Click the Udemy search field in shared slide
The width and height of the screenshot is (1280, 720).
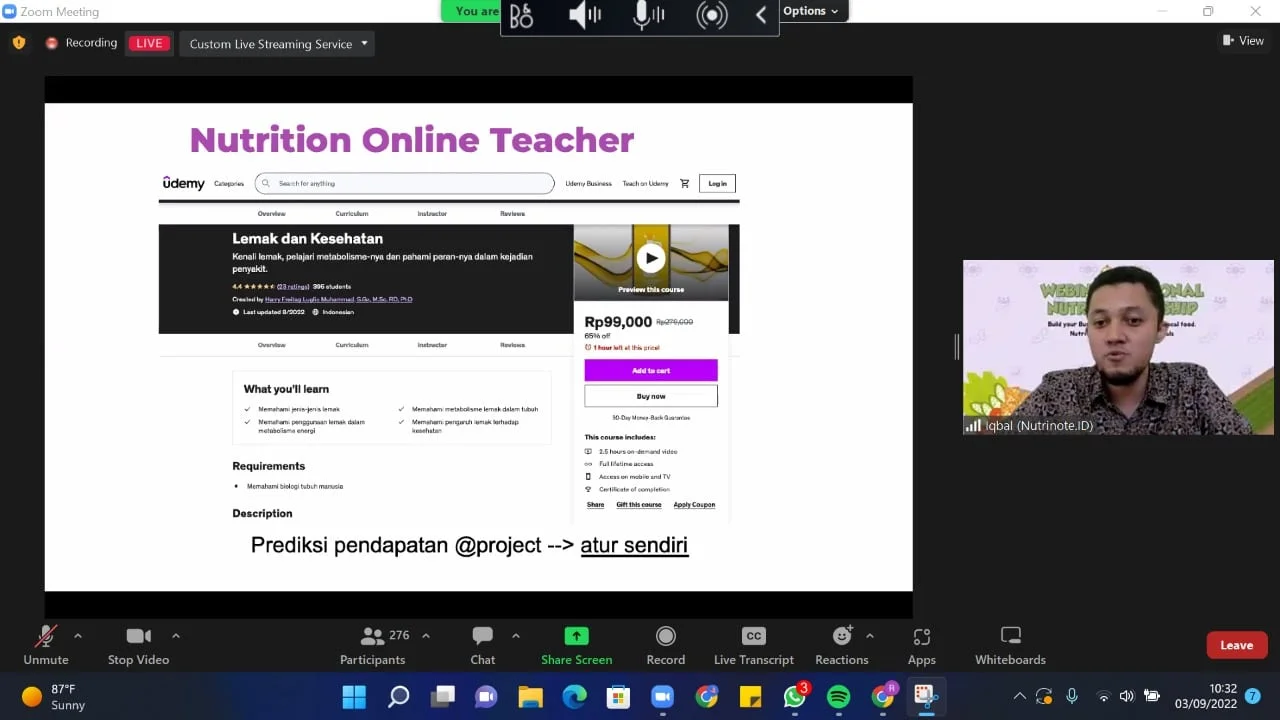[x=405, y=183]
